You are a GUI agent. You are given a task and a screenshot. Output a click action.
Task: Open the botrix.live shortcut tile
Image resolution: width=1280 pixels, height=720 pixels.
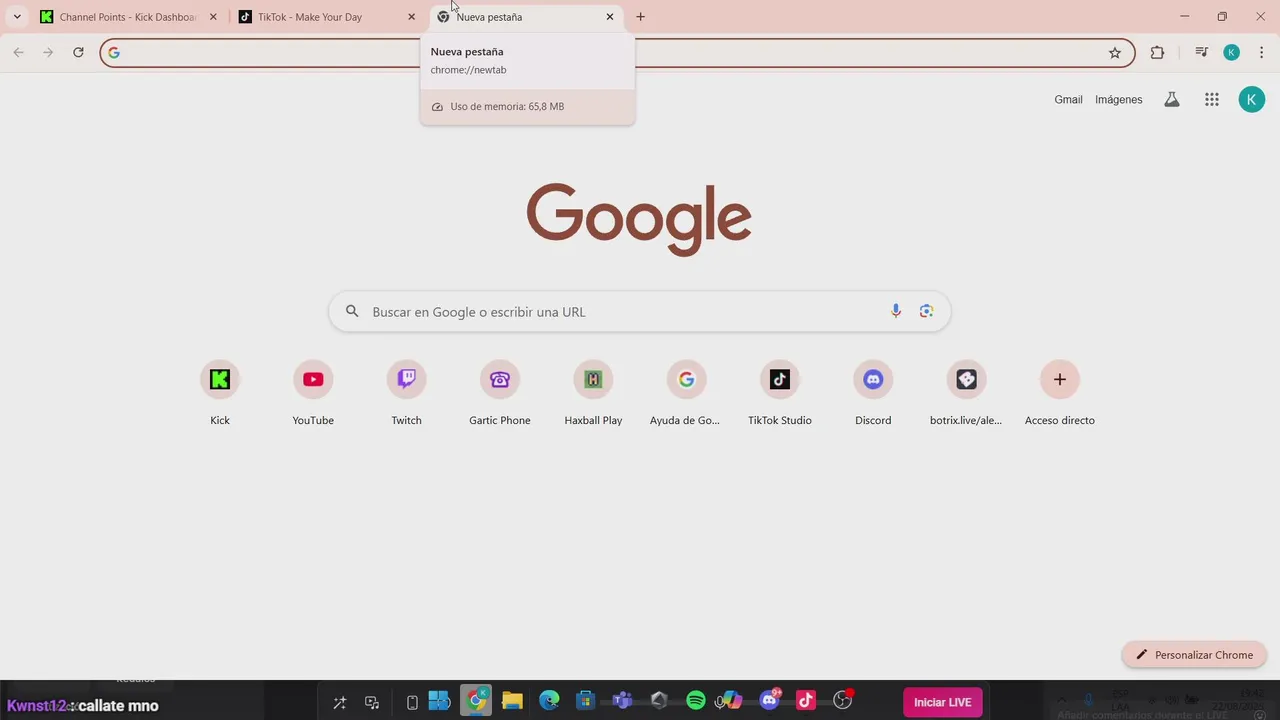tap(966, 392)
